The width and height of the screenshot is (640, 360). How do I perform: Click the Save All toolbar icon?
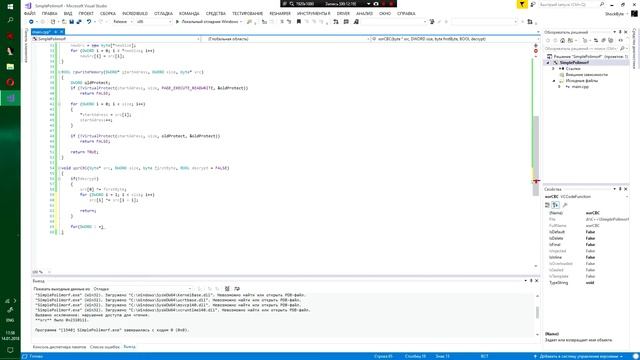click(79, 22)
